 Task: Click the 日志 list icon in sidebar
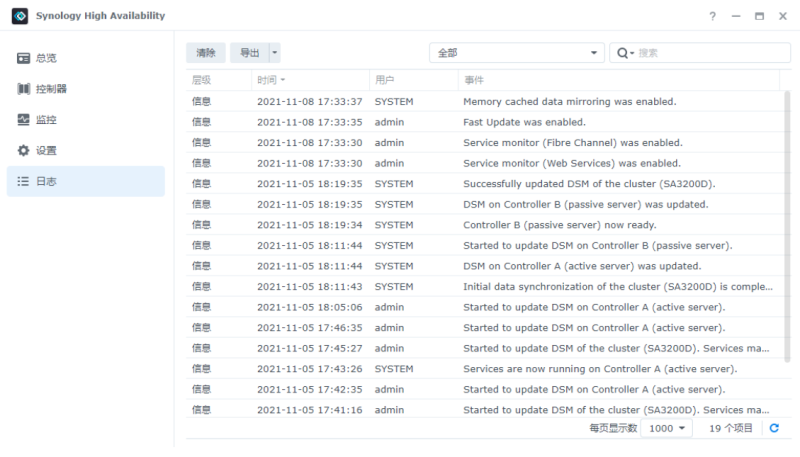(23, 181)
